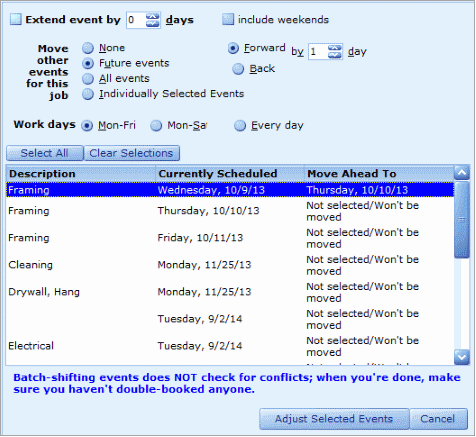
Task: Select the None radio button
Action: click(x=88, y=48)
